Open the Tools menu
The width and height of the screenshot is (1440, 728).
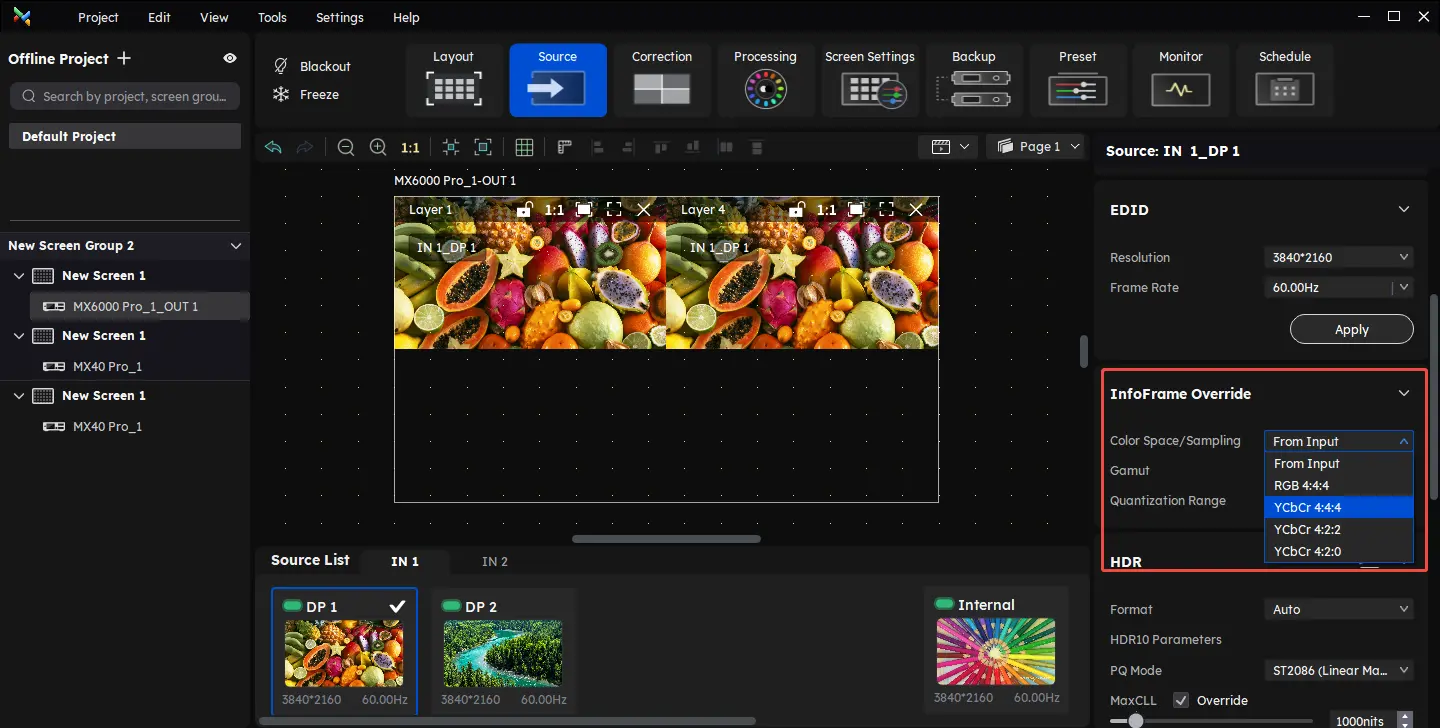(272, 17)
